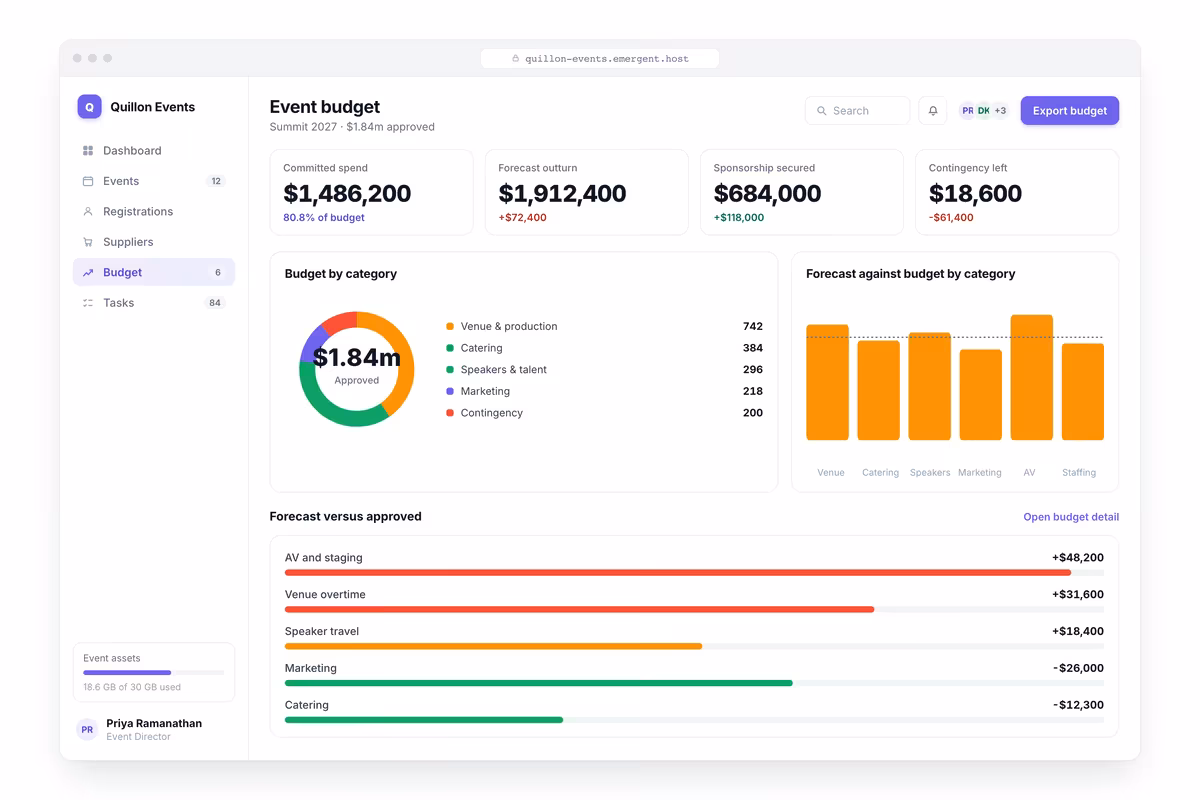This screenshot has width=1200, height=800.
Task: Open the Committed spend card
Action: pos(371,193)
